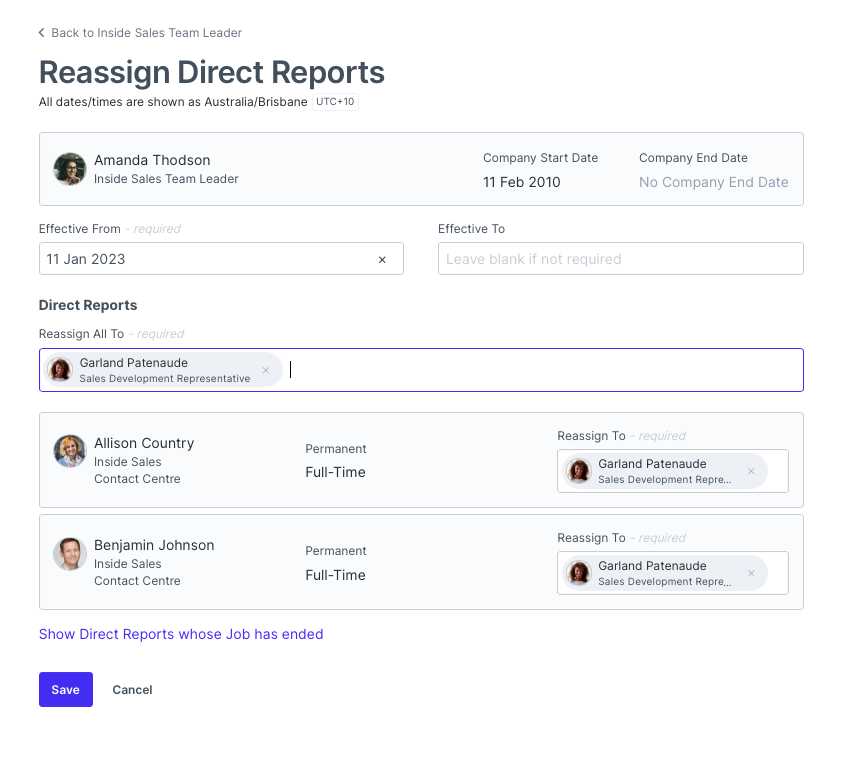Click Allison Country's avatar image
Screen dimensions: 860x757
(69, 451)
